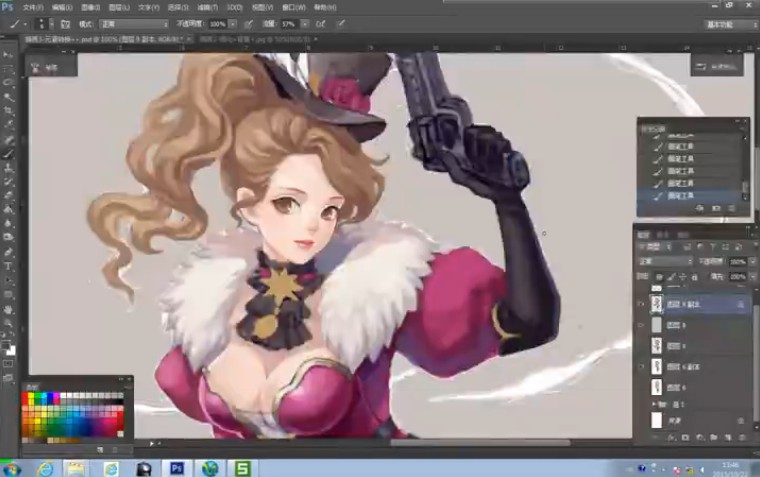Select the Zoom tool
This screenshot has width=760, height=477.
(x=8, y=323)
